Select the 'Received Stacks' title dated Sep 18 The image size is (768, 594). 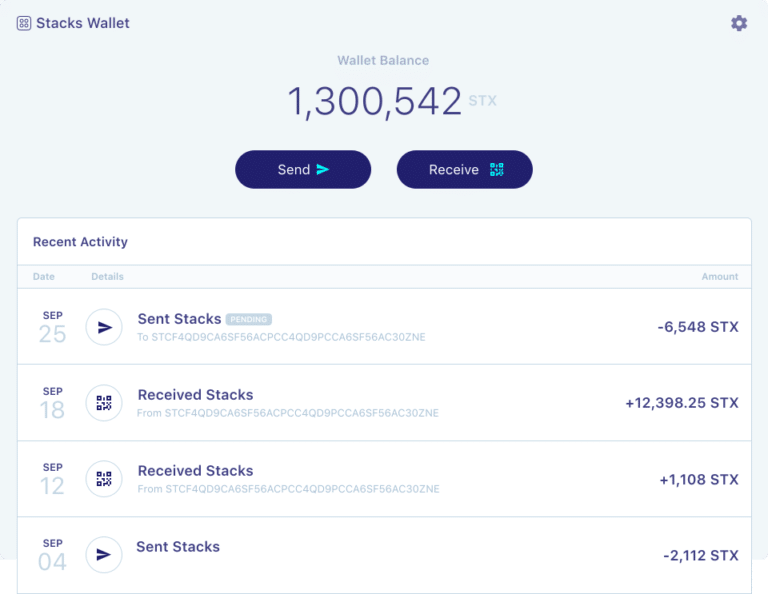pos(195,395)
